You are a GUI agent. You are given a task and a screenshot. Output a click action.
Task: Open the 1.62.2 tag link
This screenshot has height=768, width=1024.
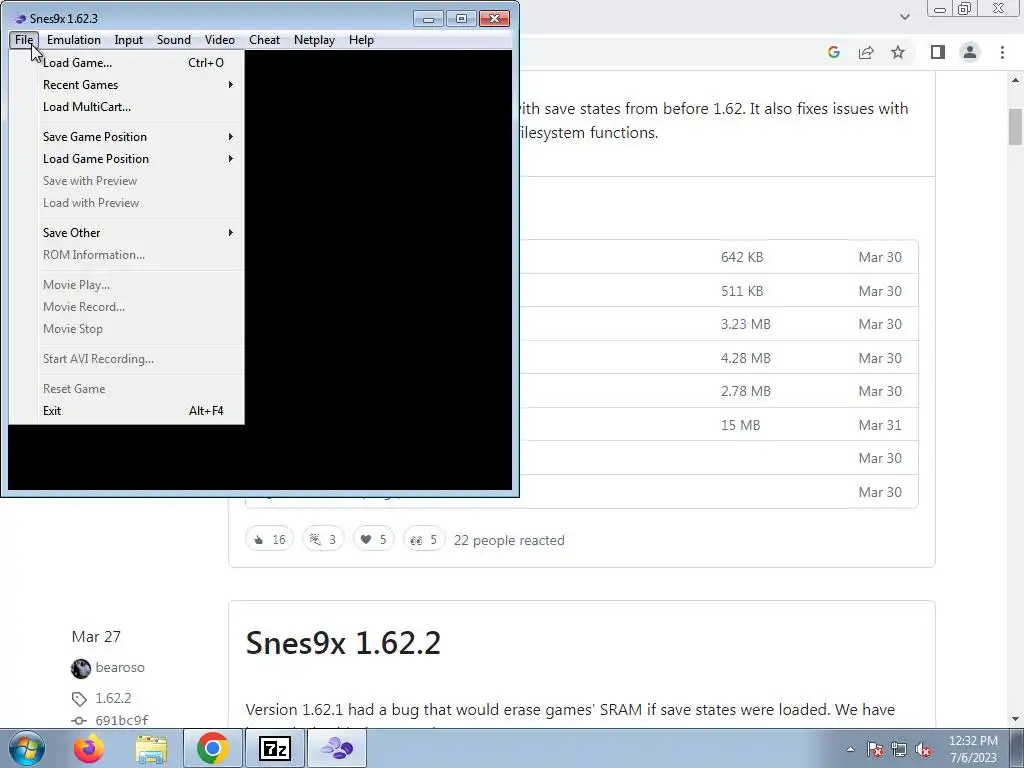point(113,698)
